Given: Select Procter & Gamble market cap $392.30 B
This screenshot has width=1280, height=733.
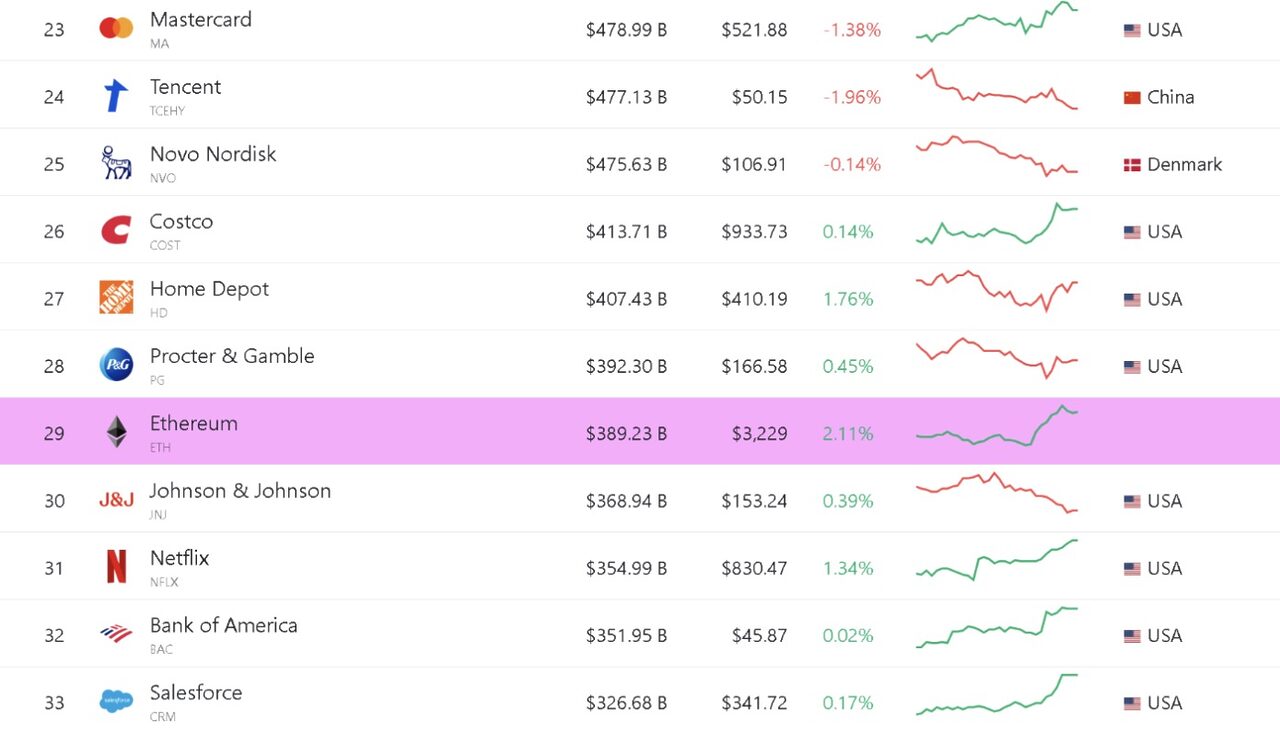Looking at the screenshot, I should [626, 367].
